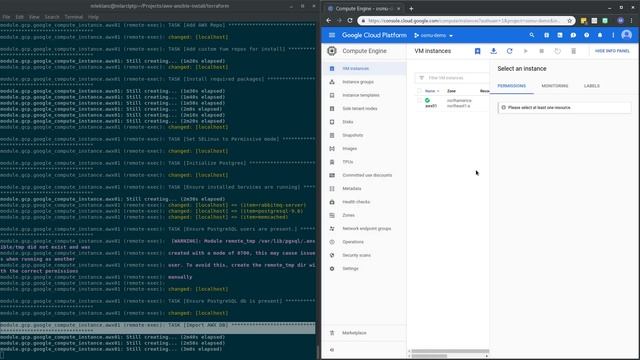Open Terminal menu in terminal window

point(74,17)
